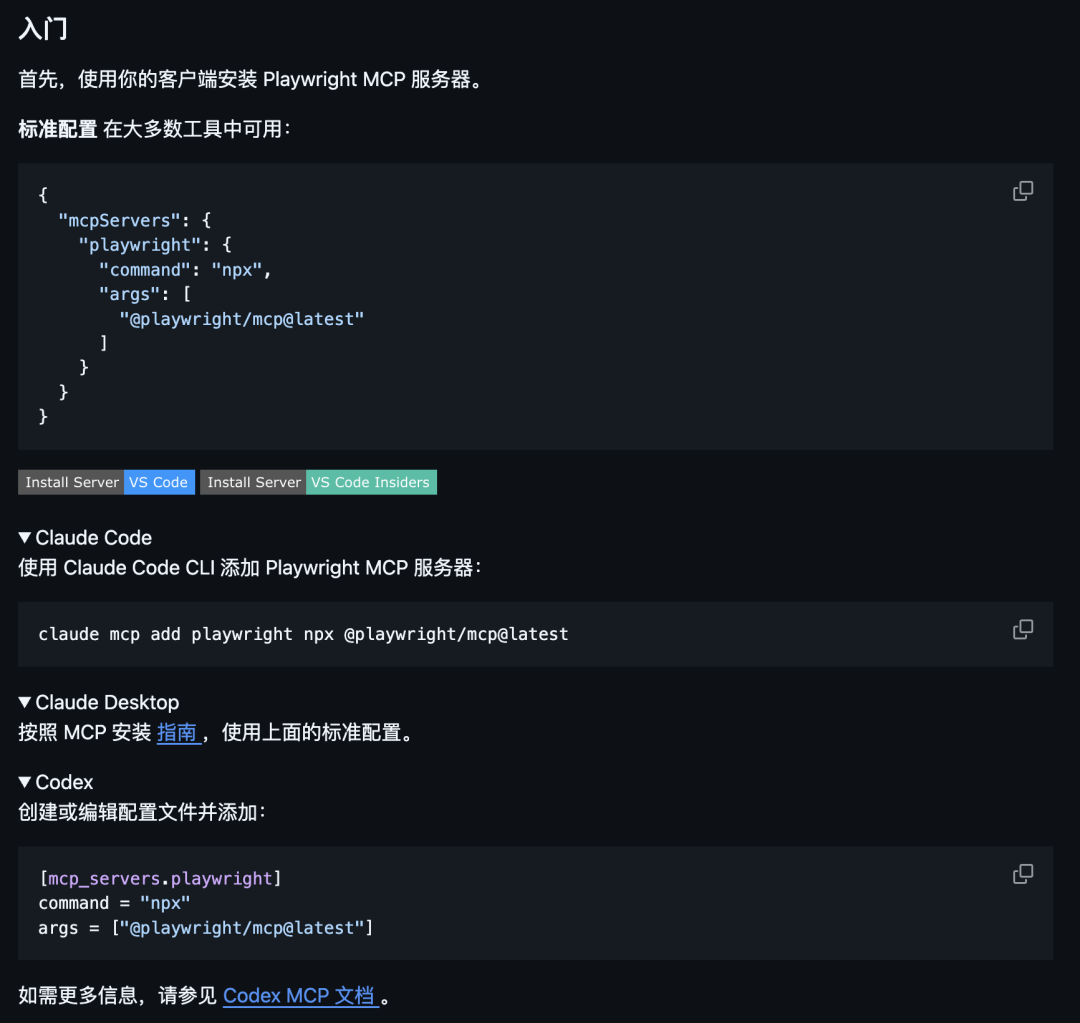
Task: Open the Codex MCP 文档 link
Action: tap(300, 995)
